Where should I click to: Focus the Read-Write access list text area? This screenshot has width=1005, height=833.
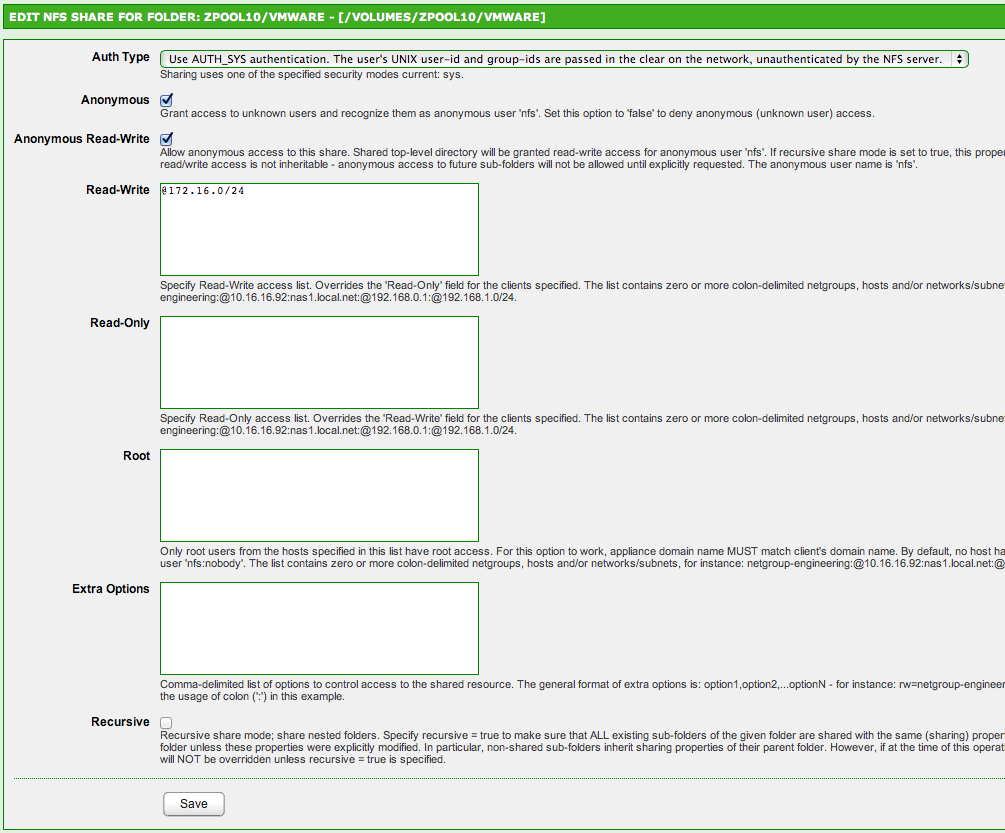click(319, 229)
